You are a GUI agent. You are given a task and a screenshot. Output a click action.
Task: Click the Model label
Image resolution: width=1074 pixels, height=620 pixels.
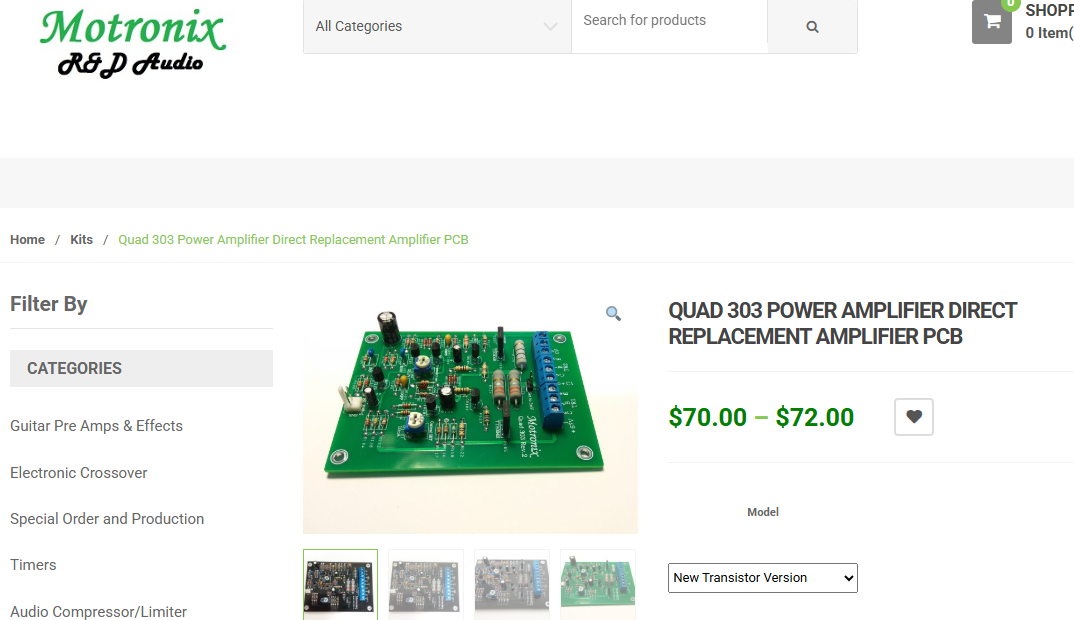pyautogui.click(x=762, y=512)
